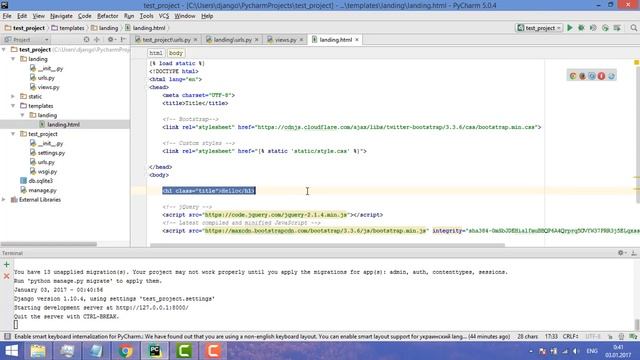Collapse the test_project root folder
The width and height of the screenshot is (640, 360).
(4, 49)
